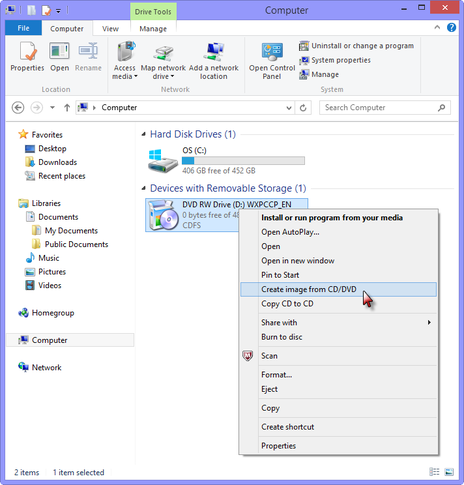Choose Properties in the context menu
Viewport: 464px width, 485px height.
coord(338,446)
